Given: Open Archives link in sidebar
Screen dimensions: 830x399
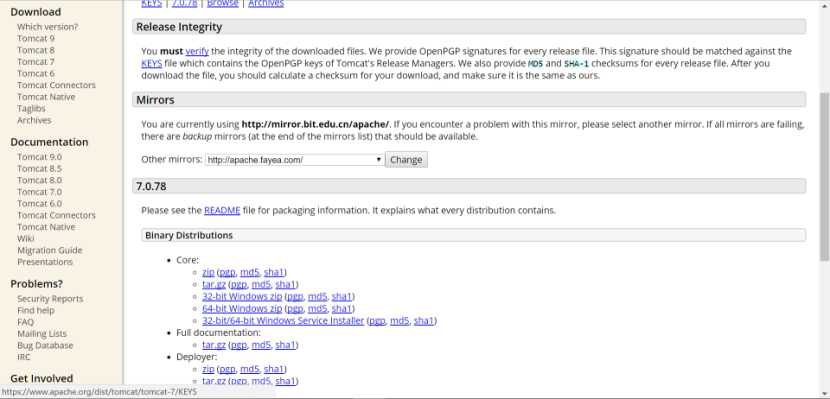Looking at the screenshot, I should (34, 120).
